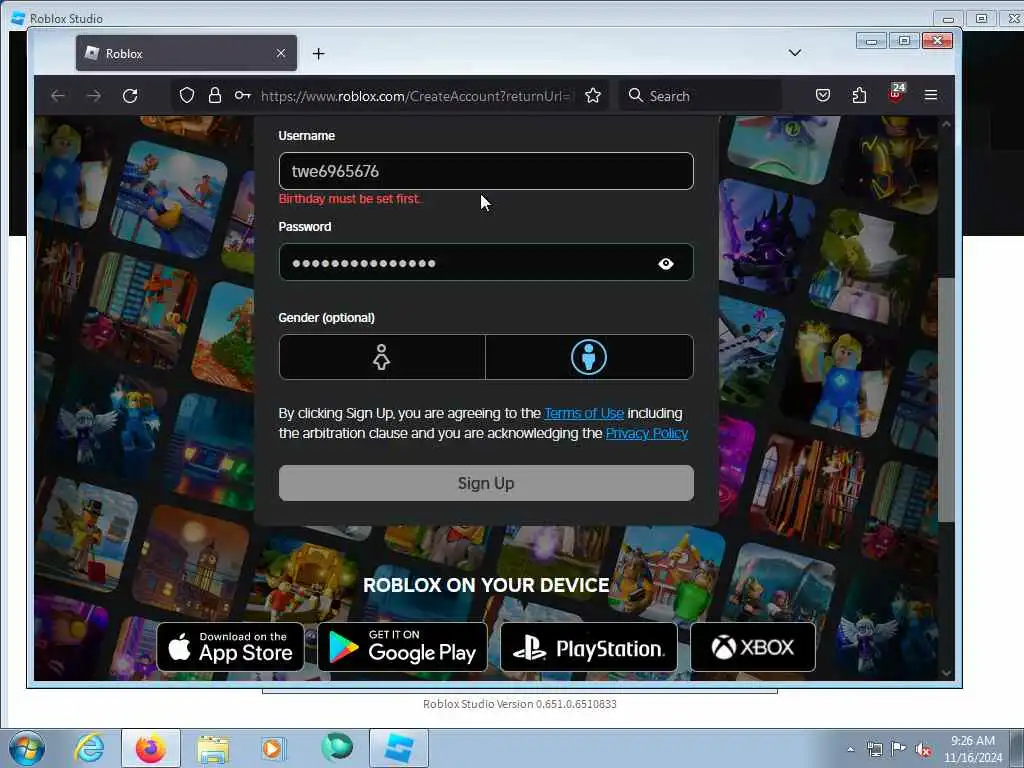Reload the page with the refresh icon

(130, 96)
